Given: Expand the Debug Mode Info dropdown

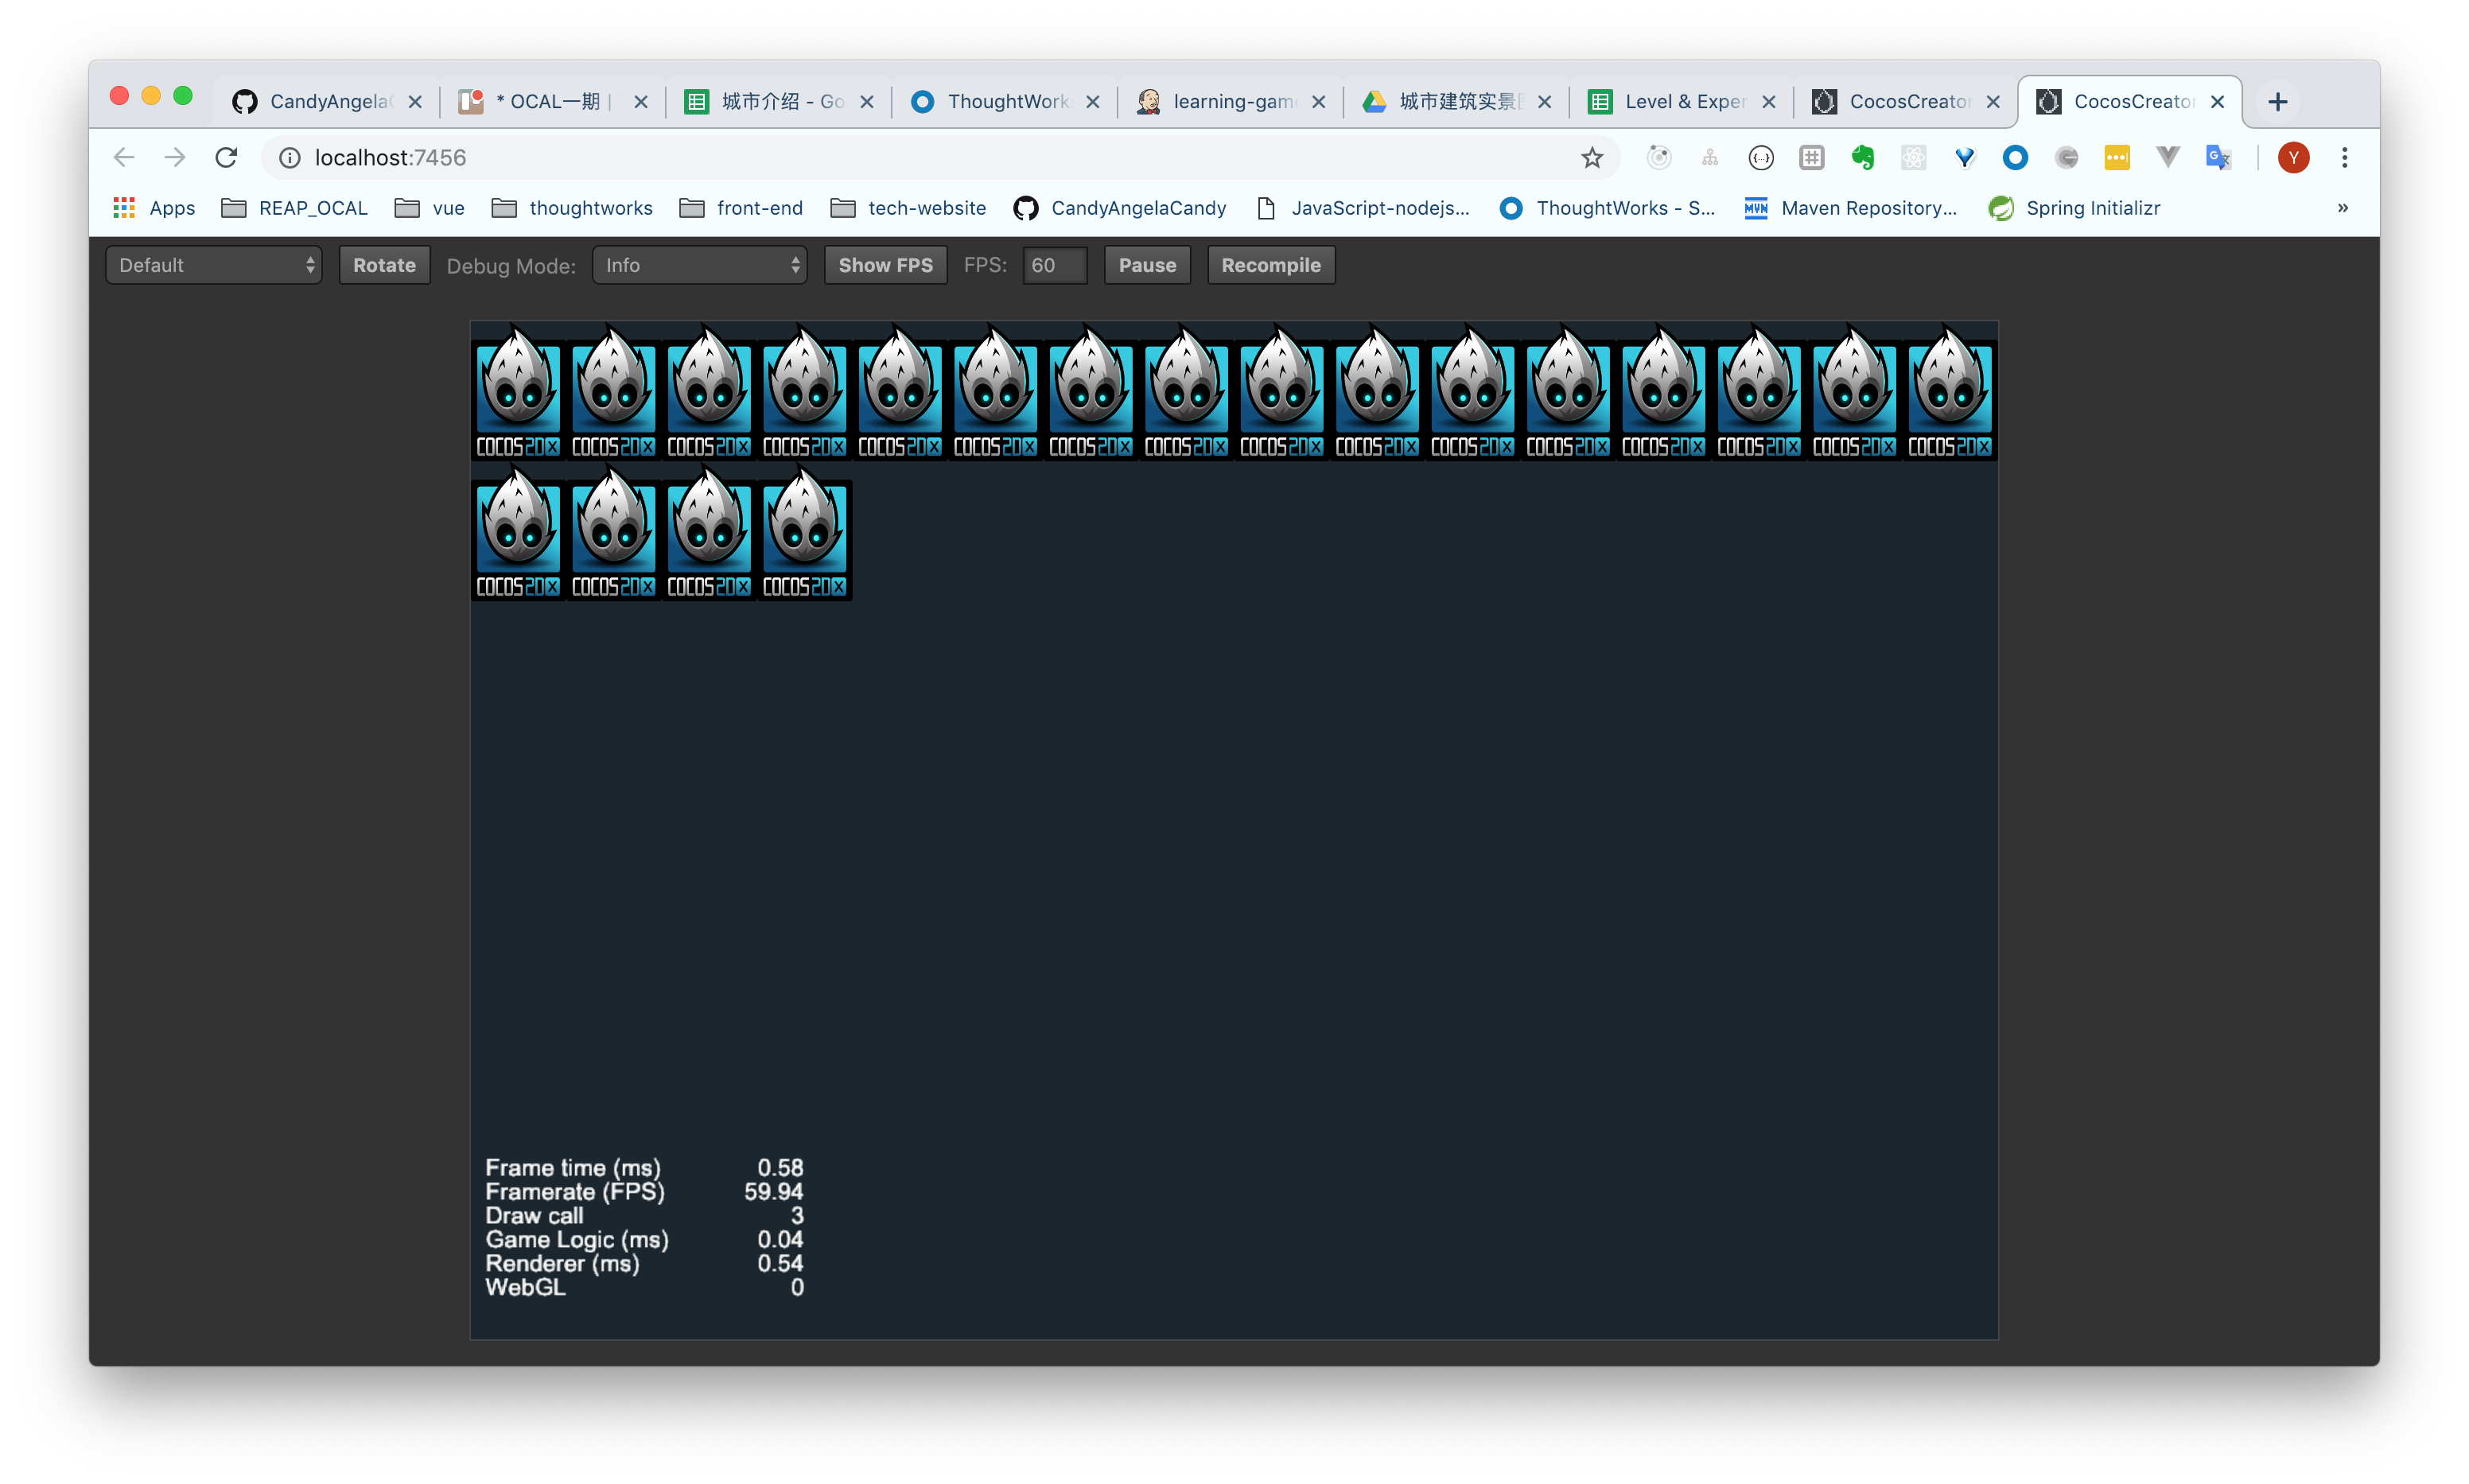Looking at the screenshot, I should tap(699, 265).
